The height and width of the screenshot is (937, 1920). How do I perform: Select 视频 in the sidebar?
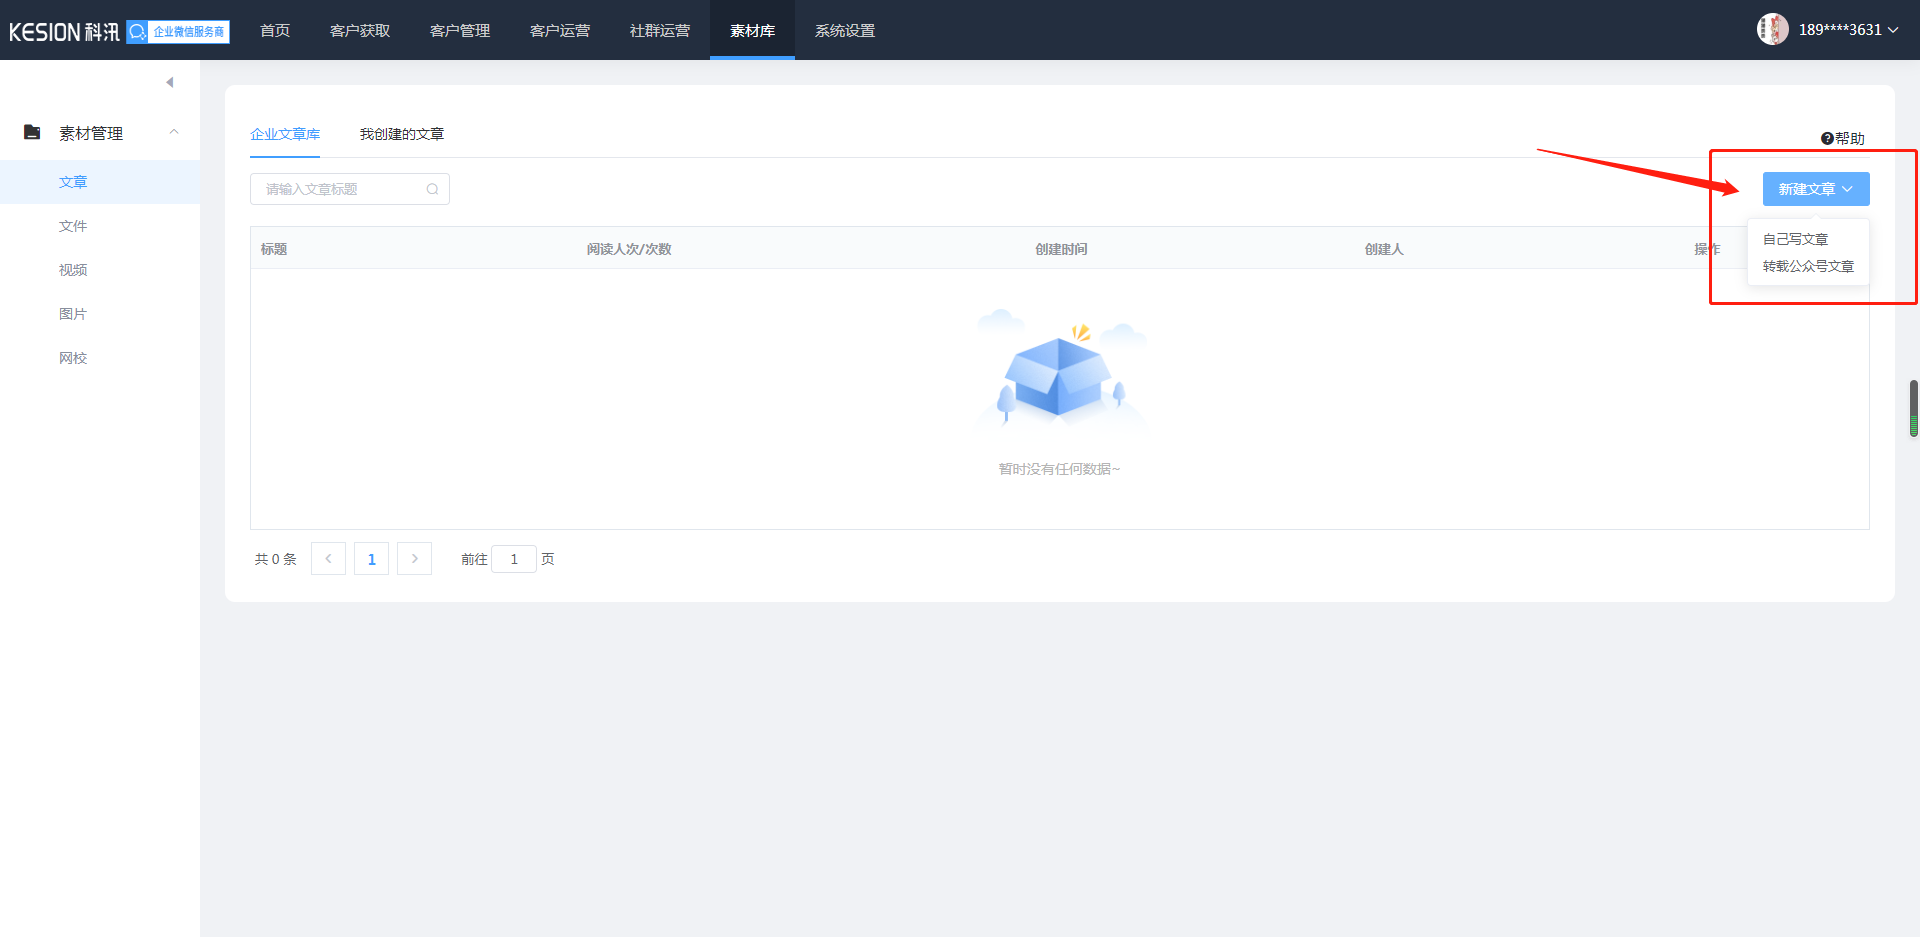(x=73, y=270)
